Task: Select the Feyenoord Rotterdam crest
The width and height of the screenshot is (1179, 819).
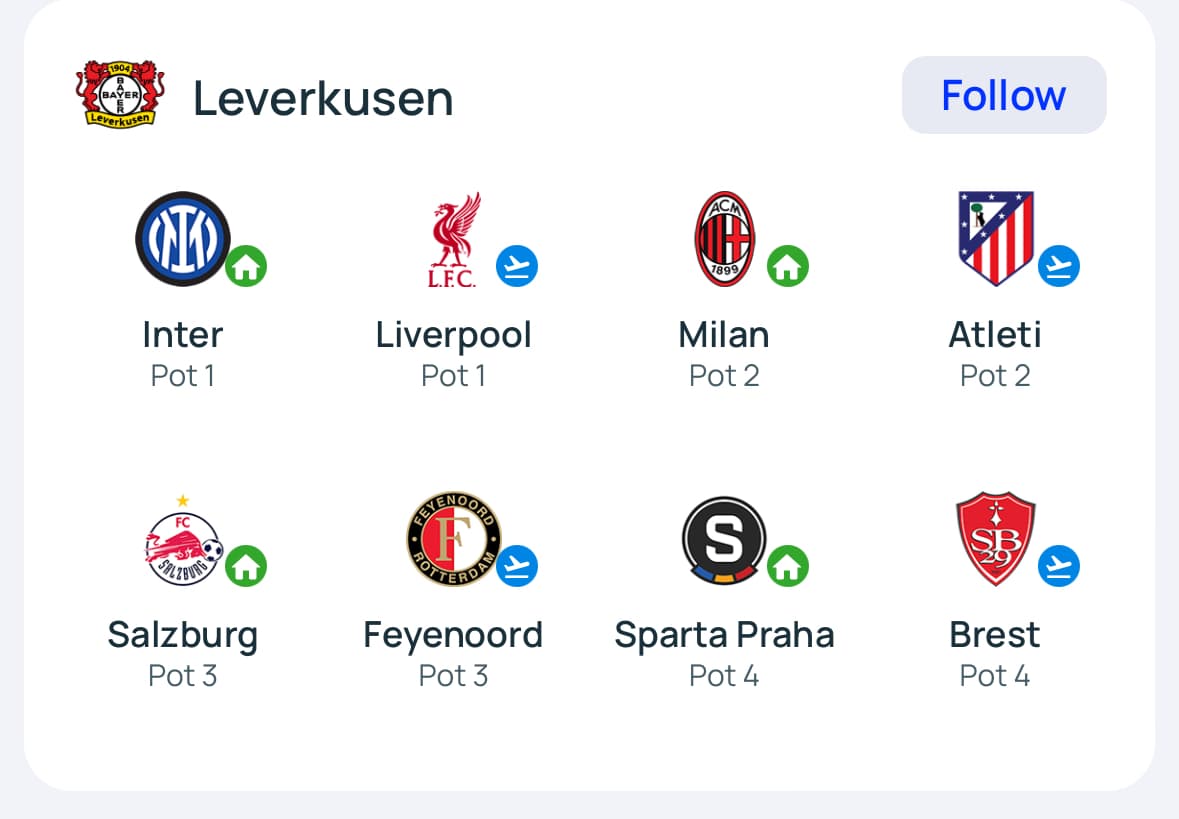Action: pyautogui.click(x=453, y=539)
